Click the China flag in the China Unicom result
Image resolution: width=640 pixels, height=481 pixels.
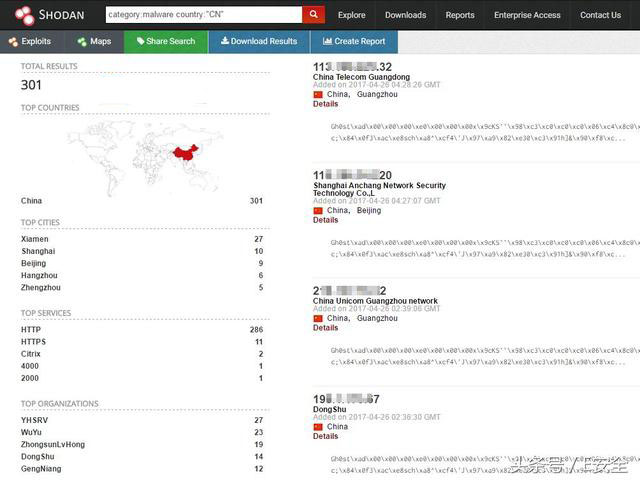click(318, 318)
